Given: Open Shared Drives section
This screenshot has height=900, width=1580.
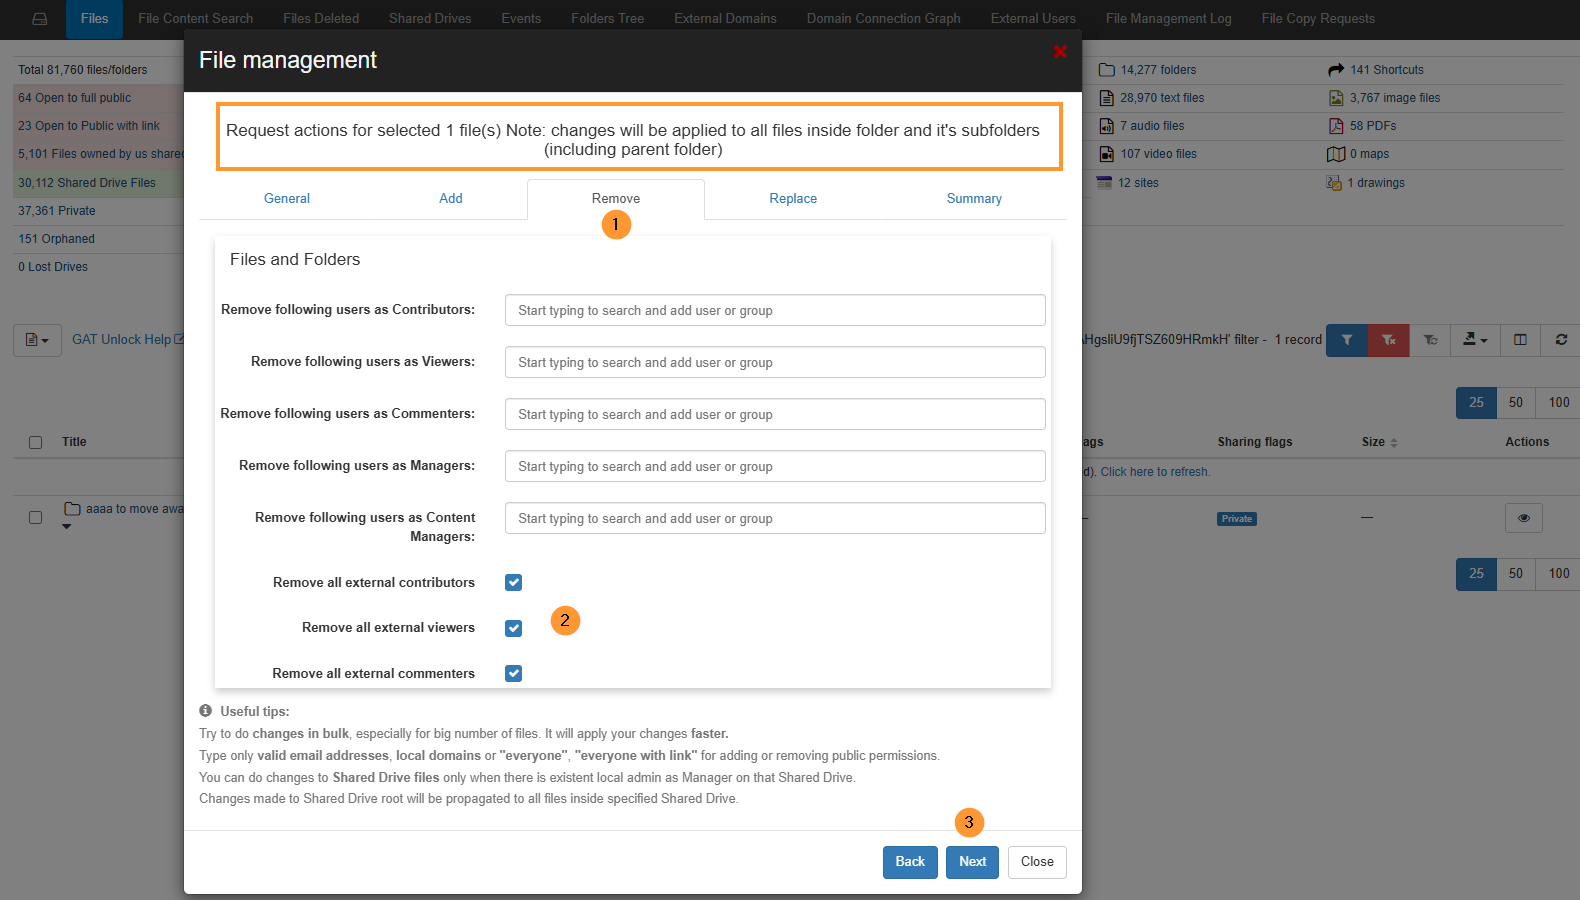Looking at the screenshot, I should pyautogui.click(x=430, y=19).
